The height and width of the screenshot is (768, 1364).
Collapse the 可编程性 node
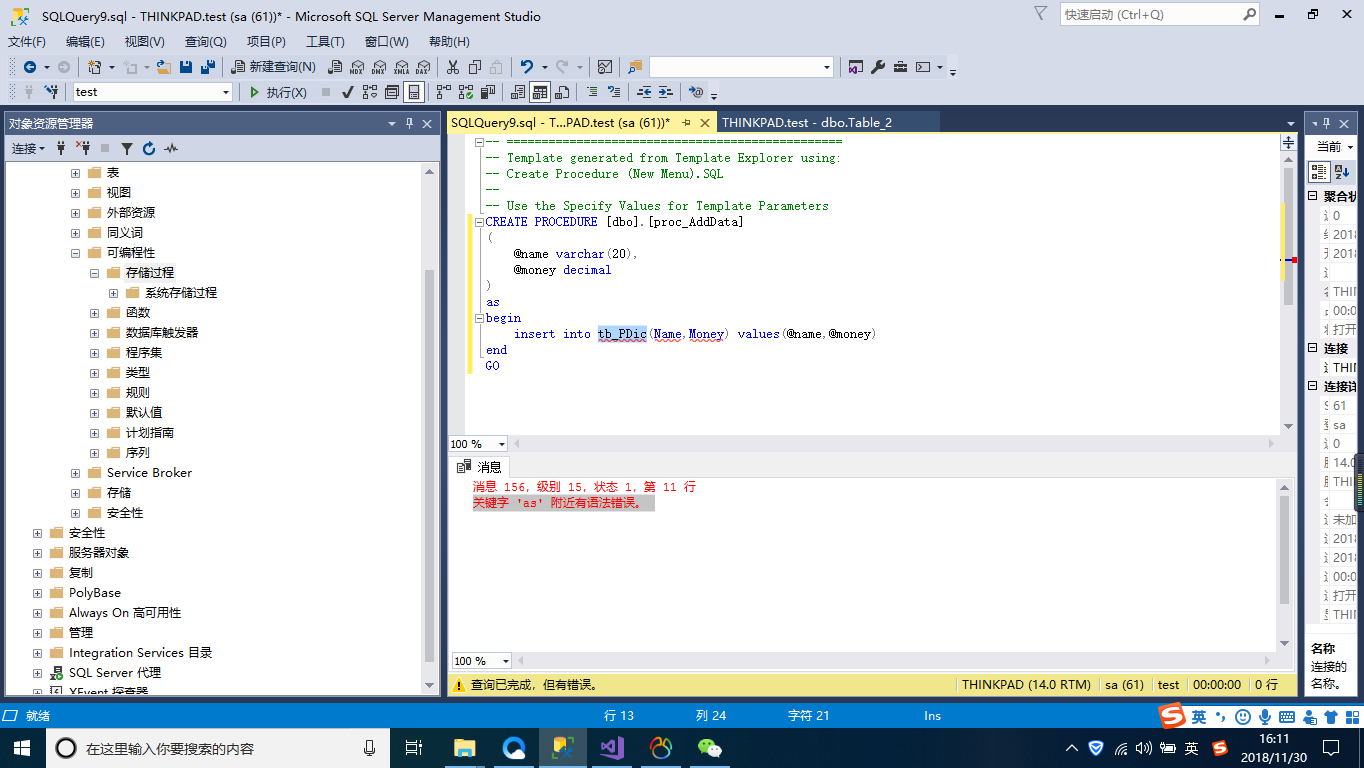coord(75,253)
